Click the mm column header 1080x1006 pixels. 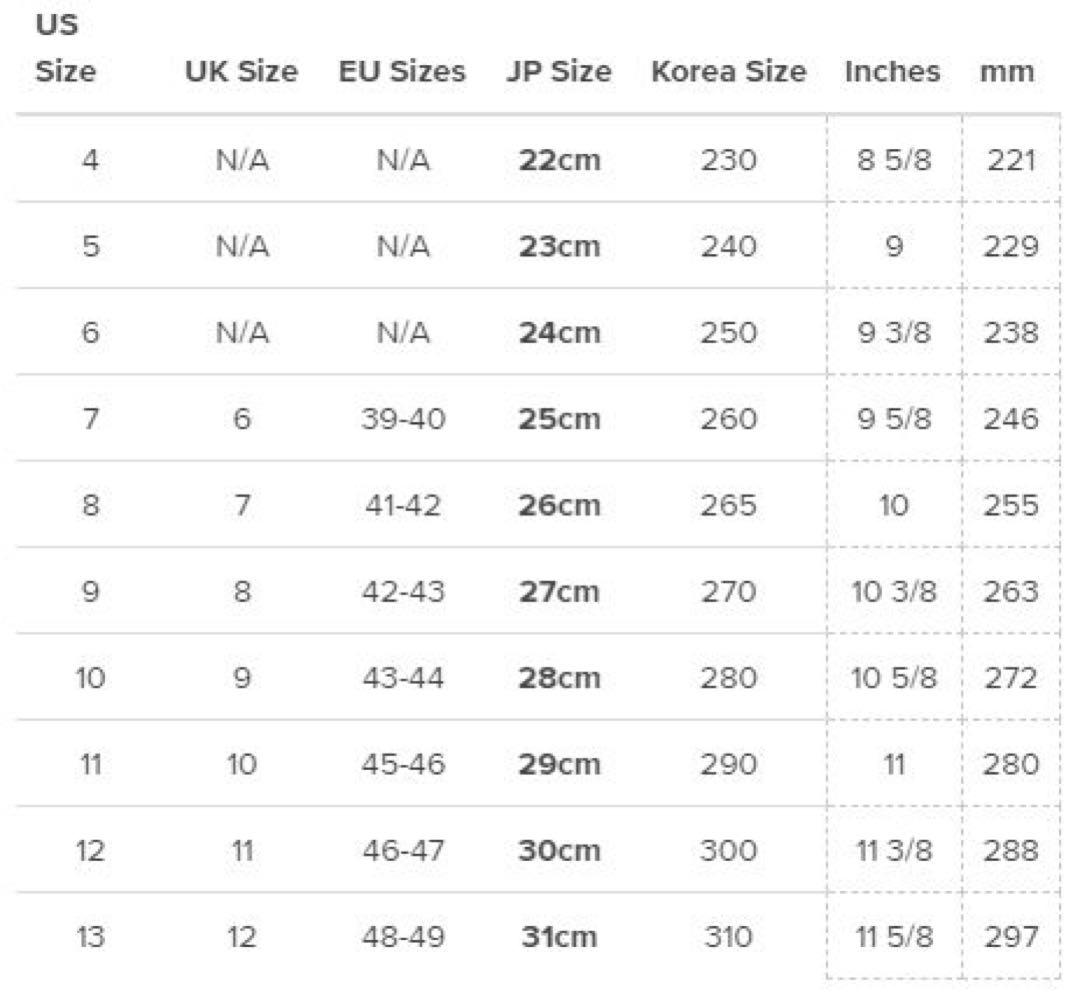pos(1007,72)
